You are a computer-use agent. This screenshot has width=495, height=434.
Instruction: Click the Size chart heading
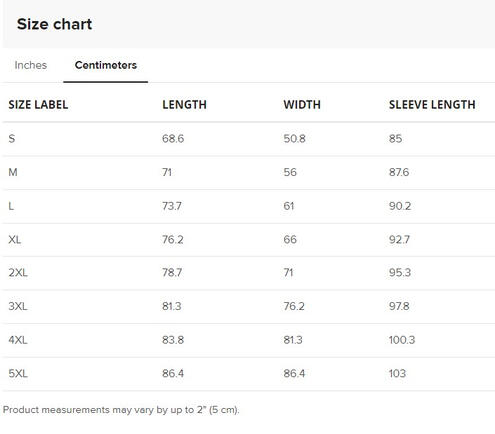[x=54, y=24]
